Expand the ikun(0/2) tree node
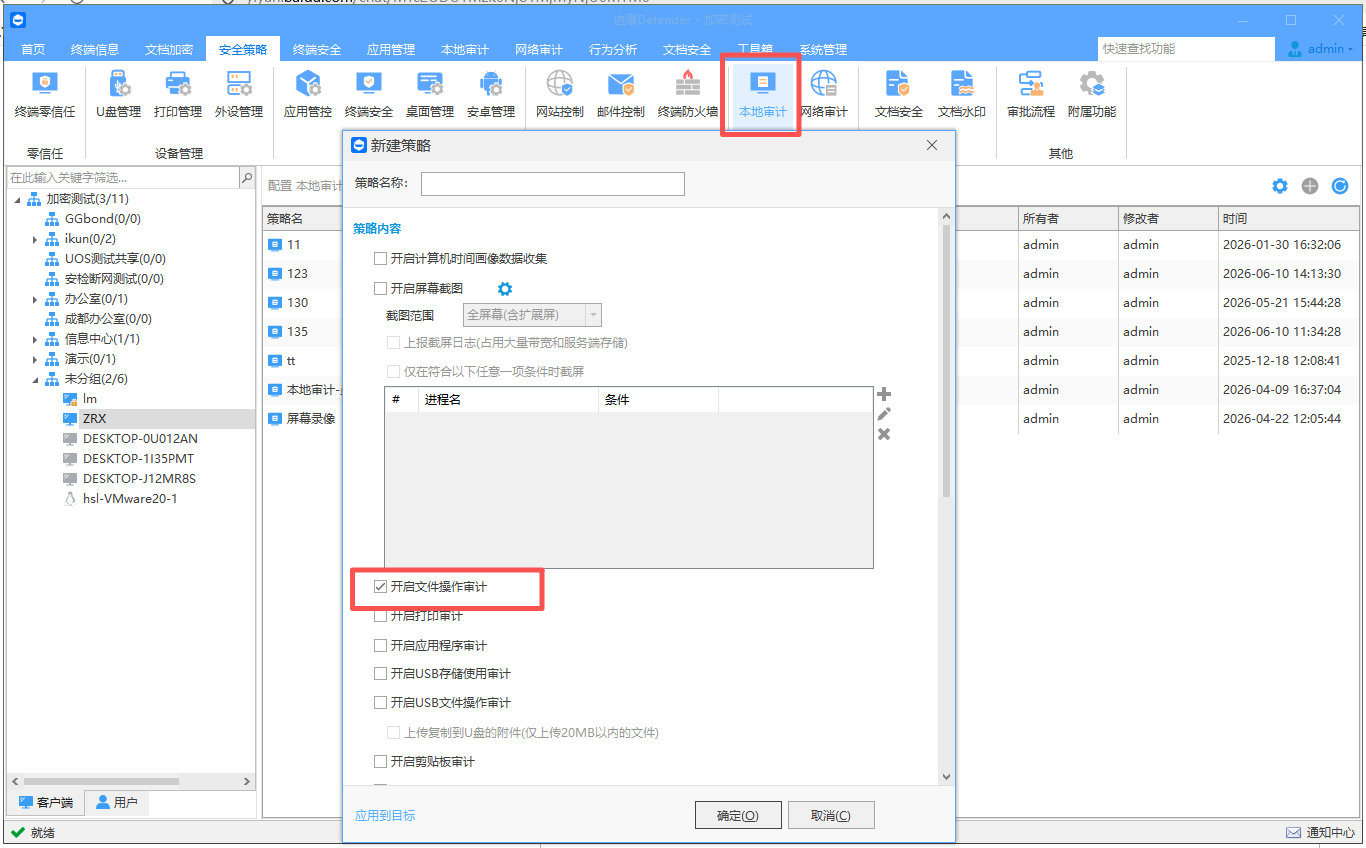This screenshot has height=848, width=1366. pos(35,239)
